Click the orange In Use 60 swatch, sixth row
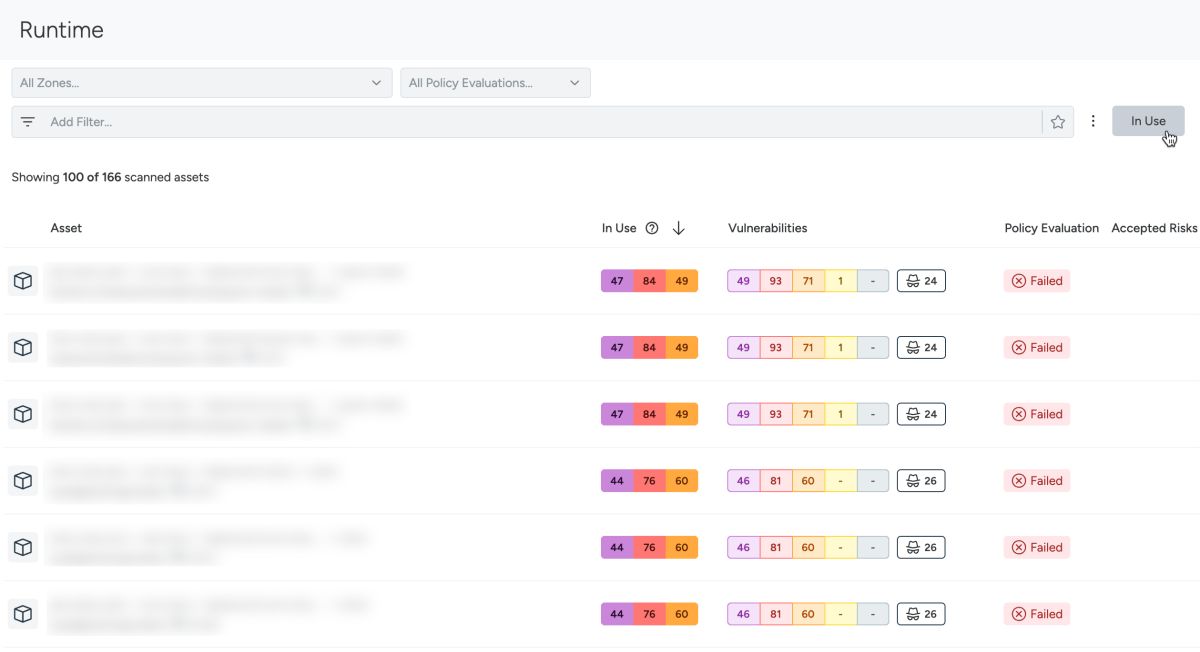This screenshot has width=1200, height=652. point(682,614)
